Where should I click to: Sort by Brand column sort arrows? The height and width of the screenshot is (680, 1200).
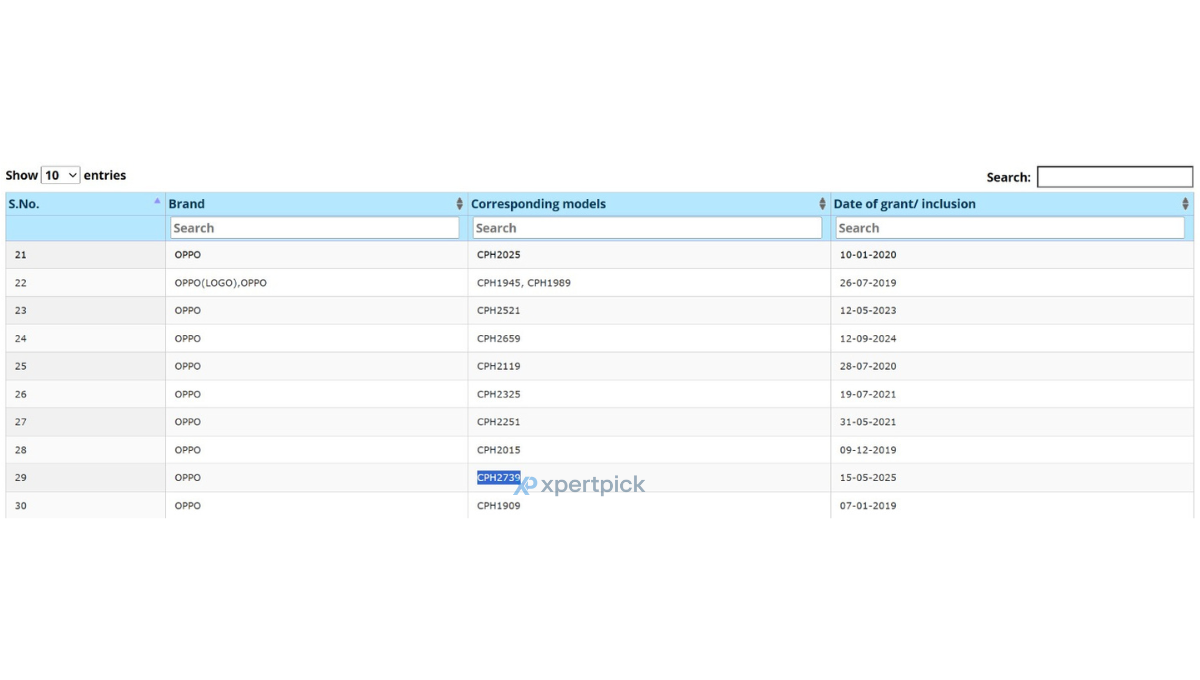460,204
